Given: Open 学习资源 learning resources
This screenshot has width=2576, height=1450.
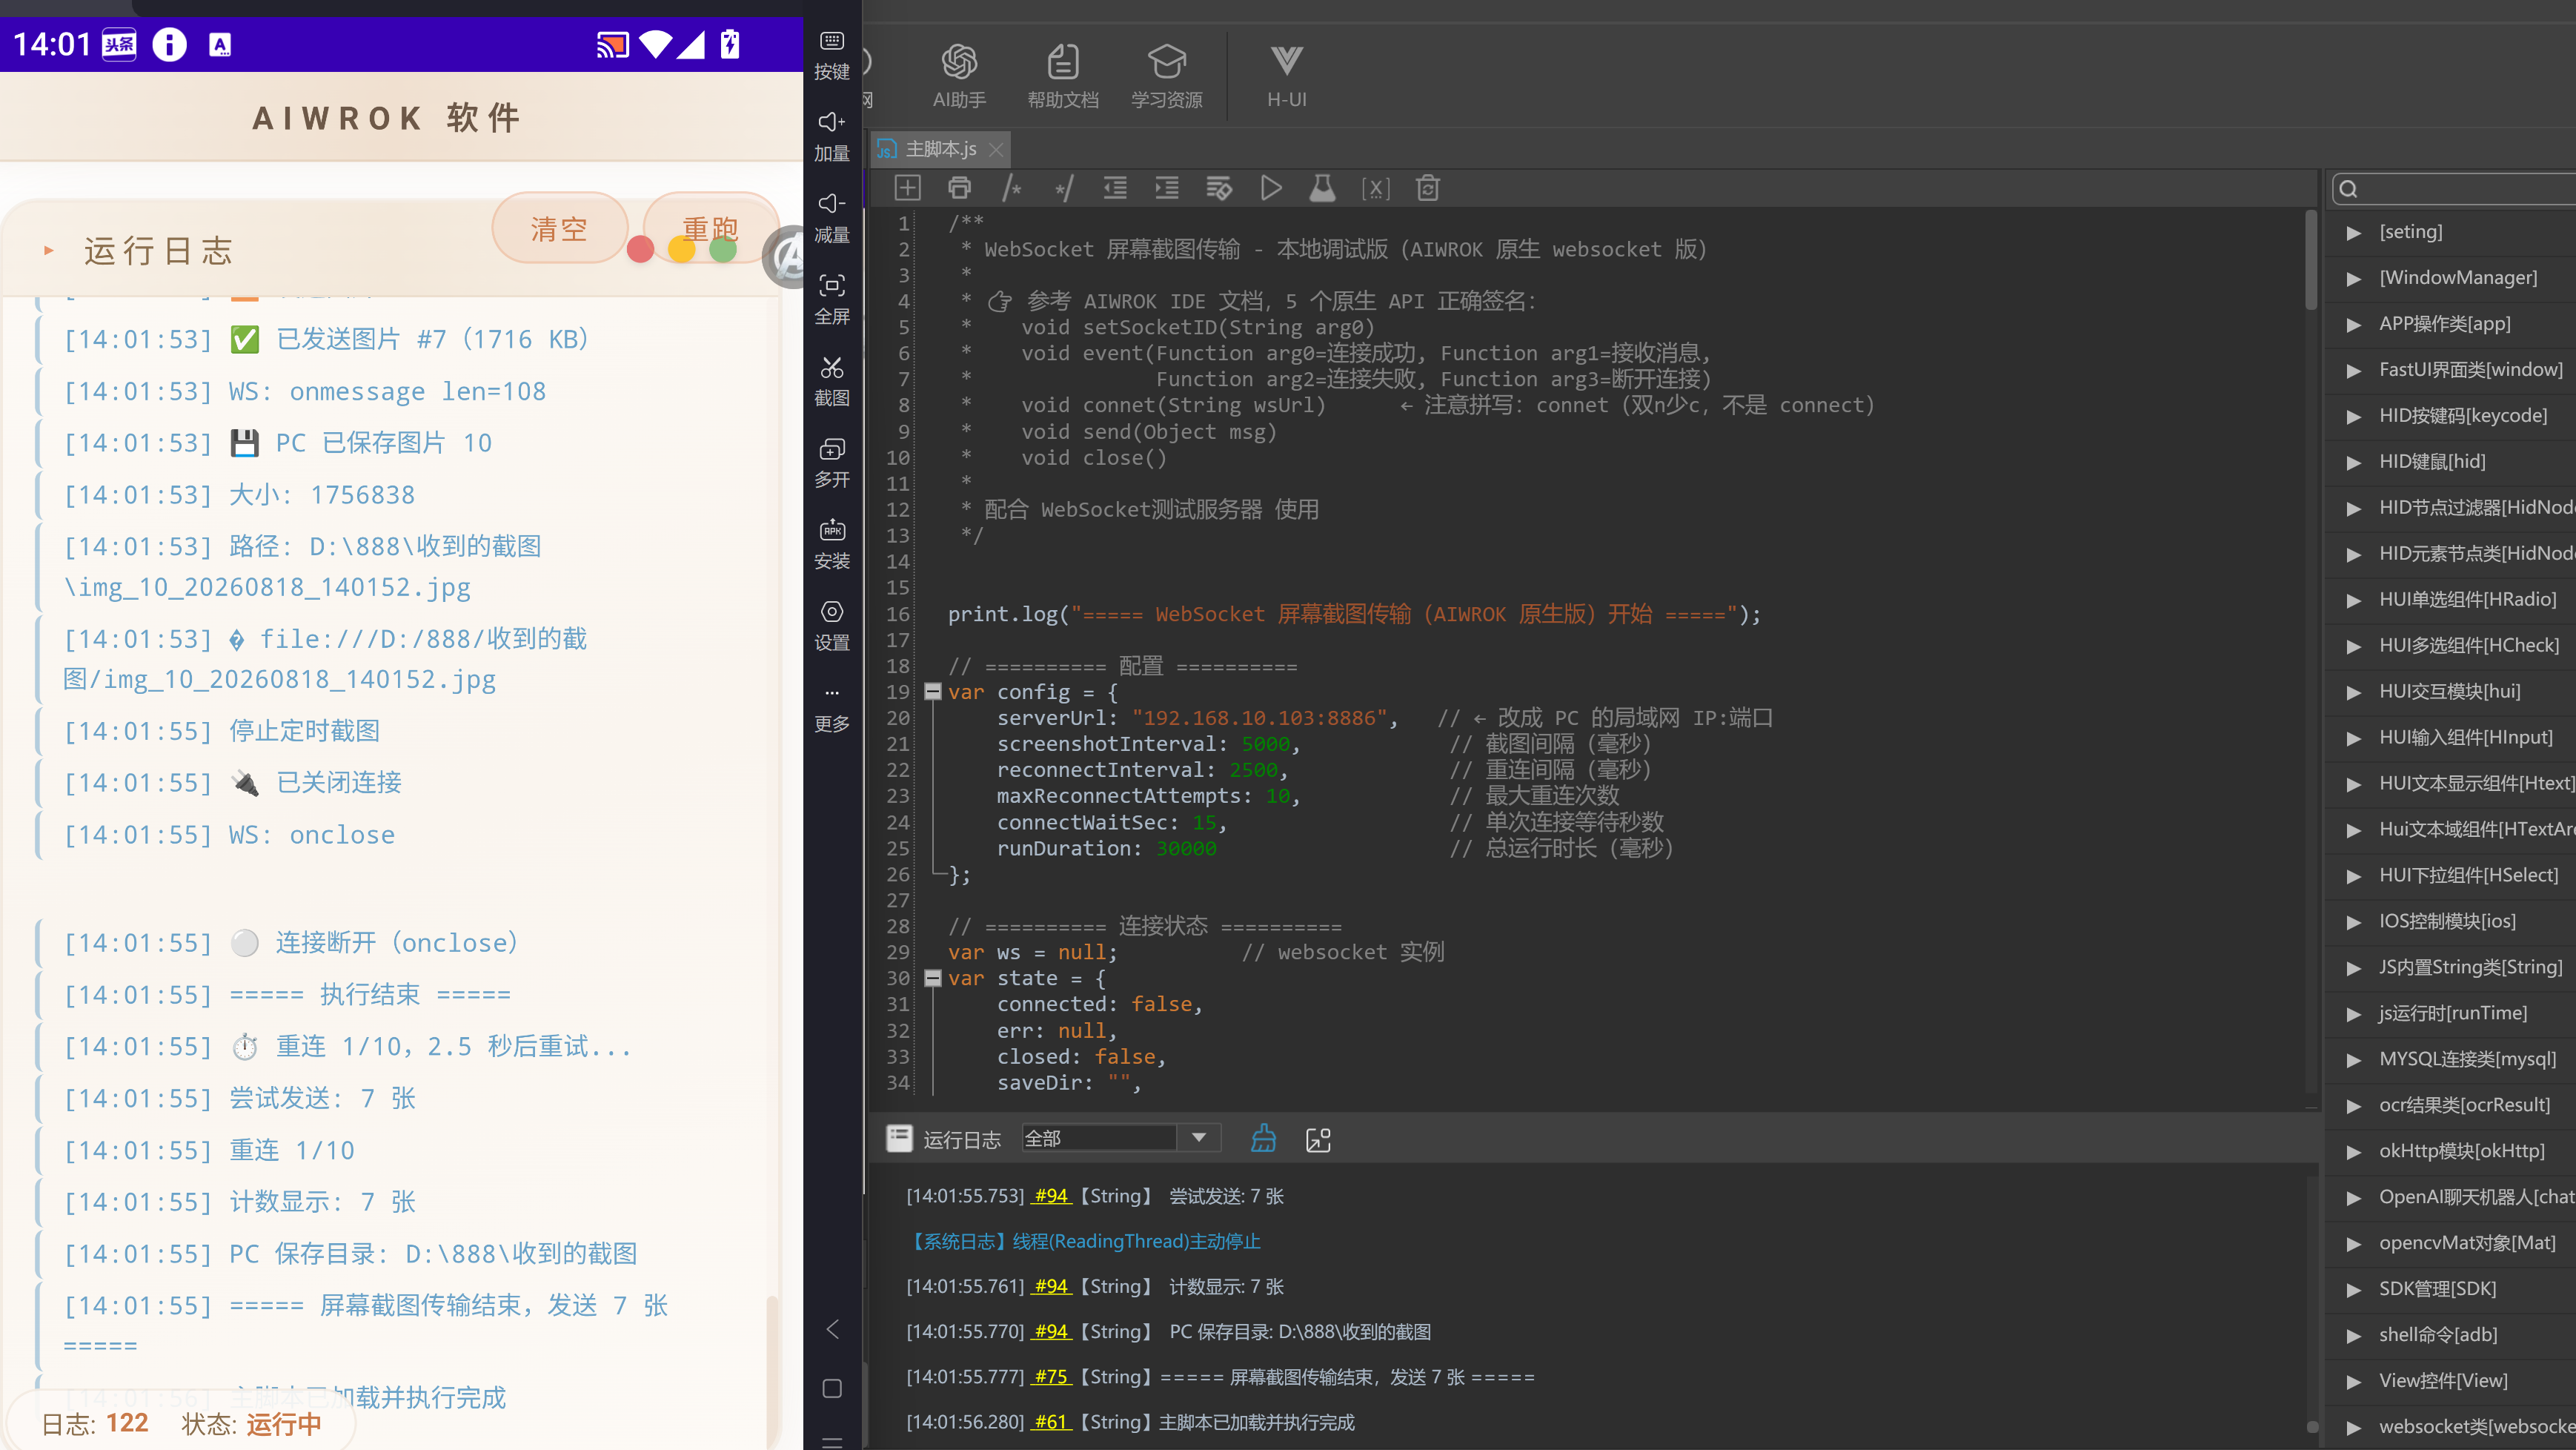Looking at the screenshot, I should tap(1166, 76).
